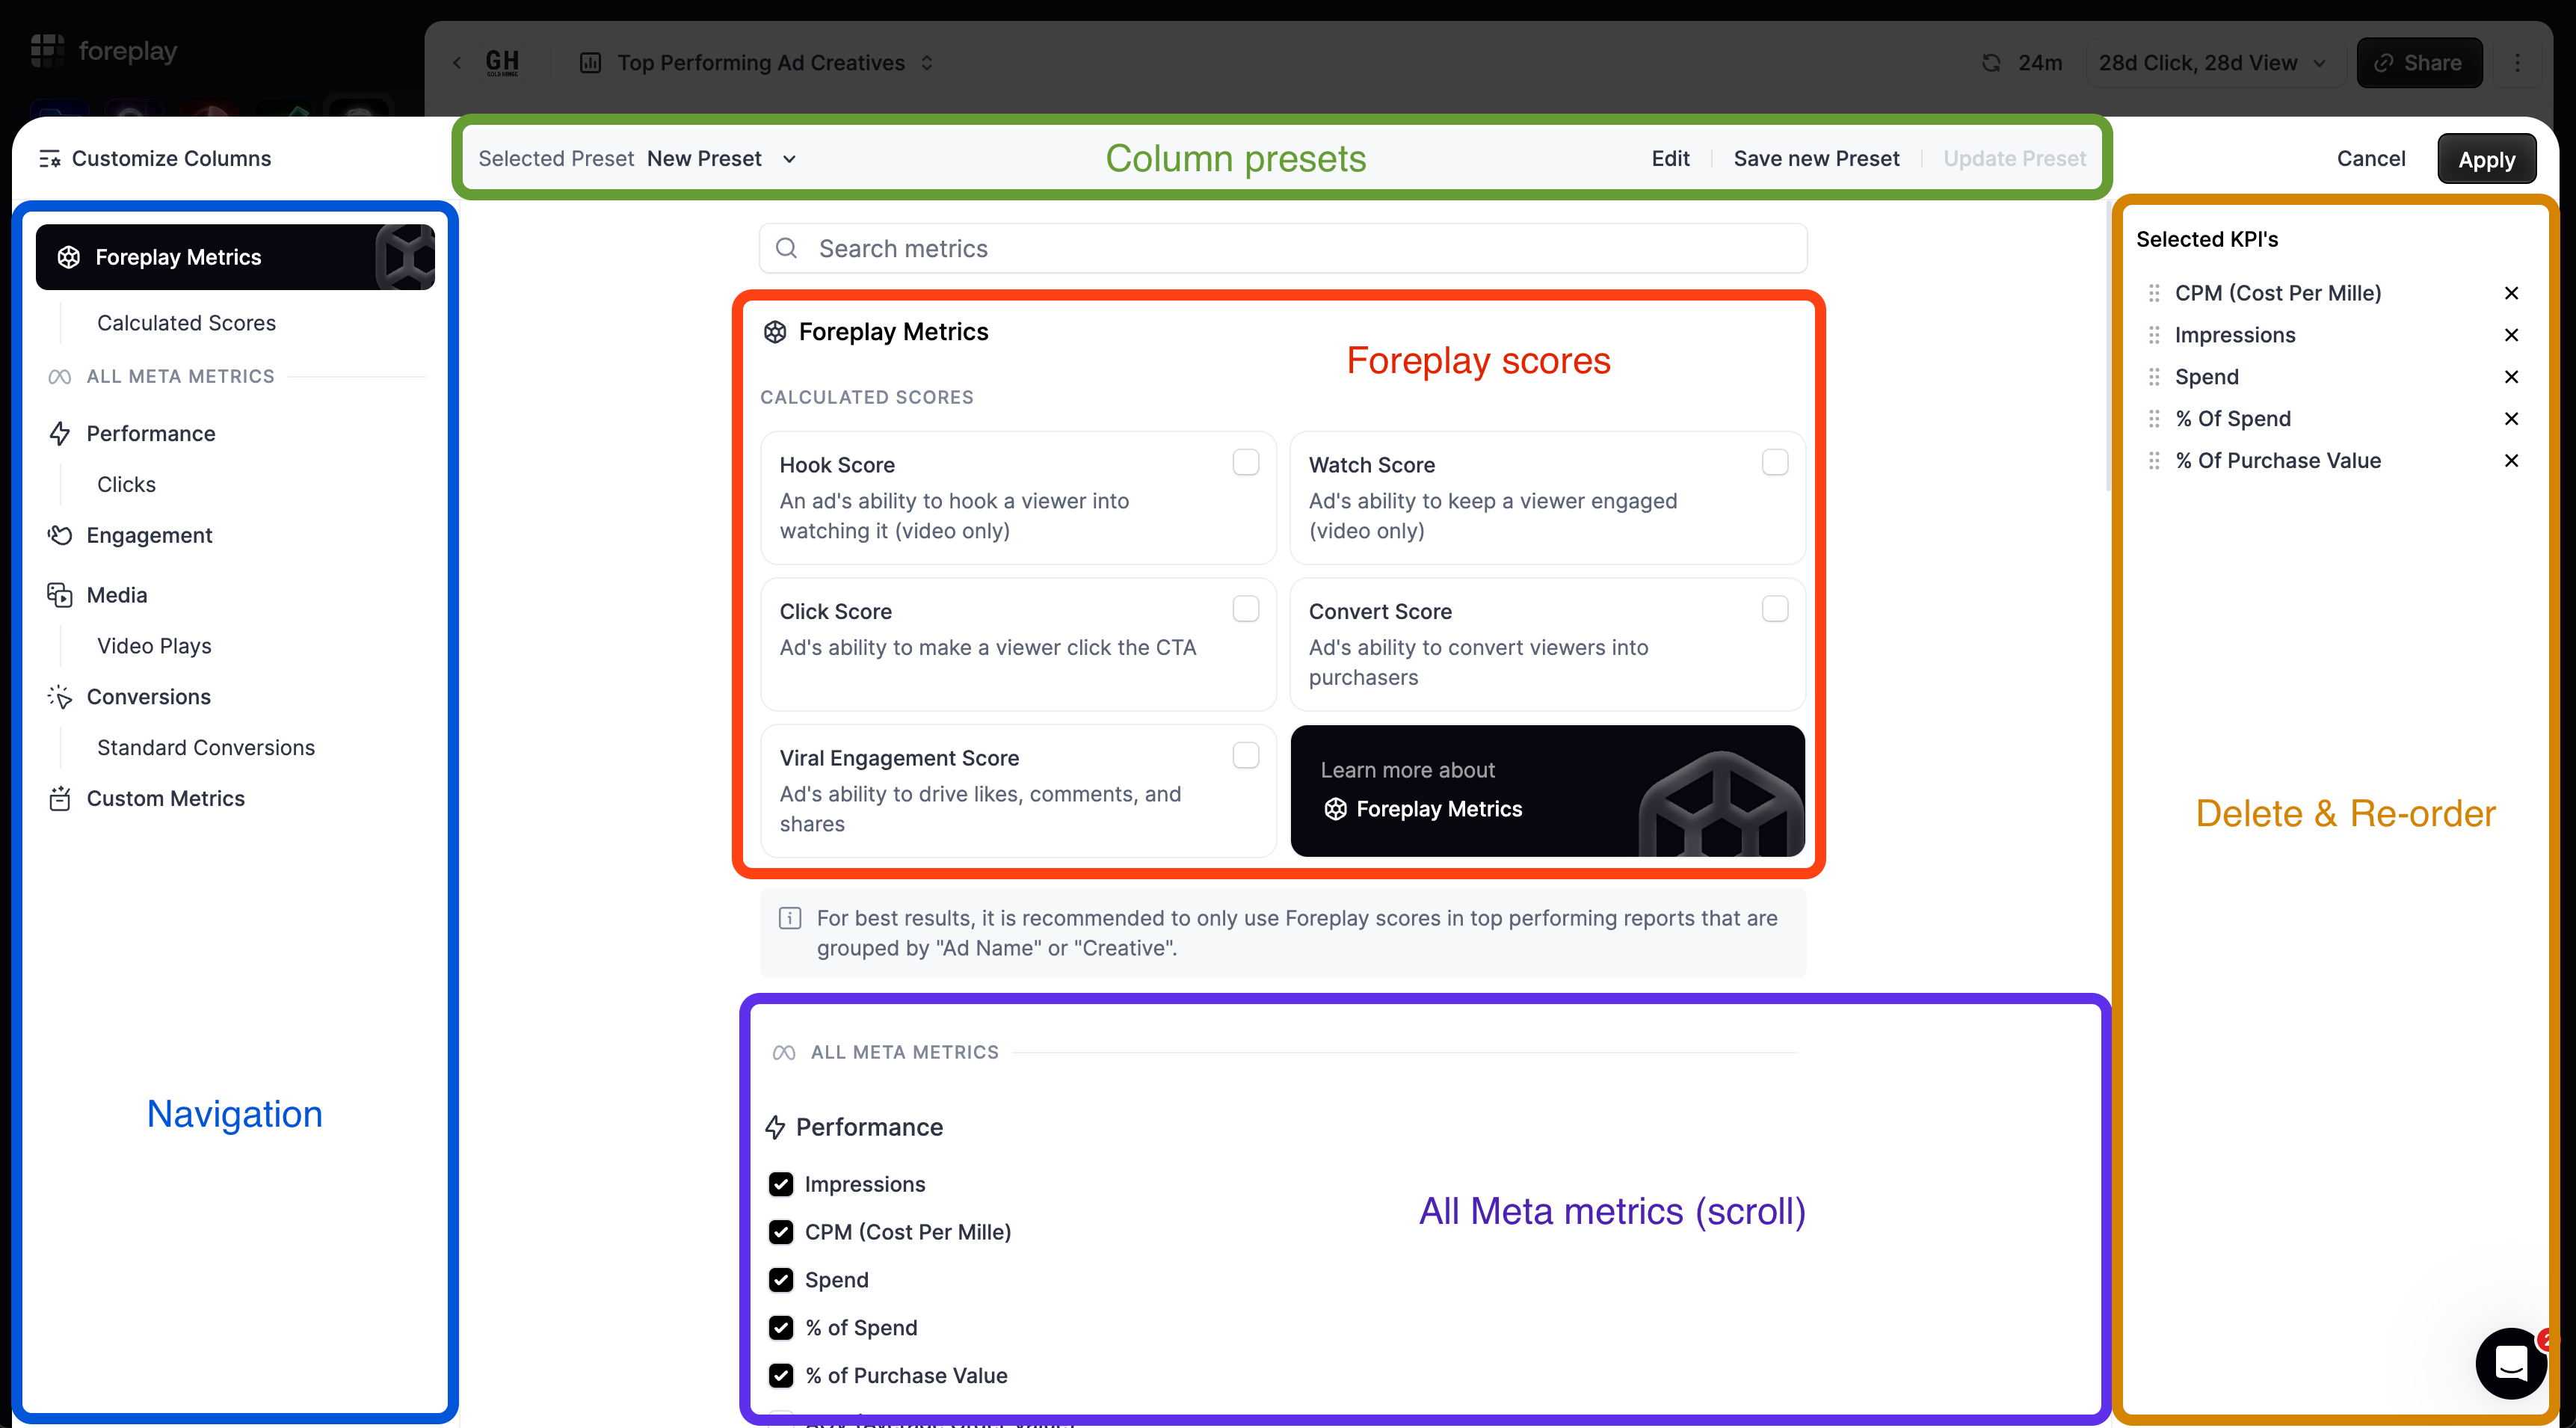Jump to Video Plays subsection

pyautogui.click(x=154, y=646)
